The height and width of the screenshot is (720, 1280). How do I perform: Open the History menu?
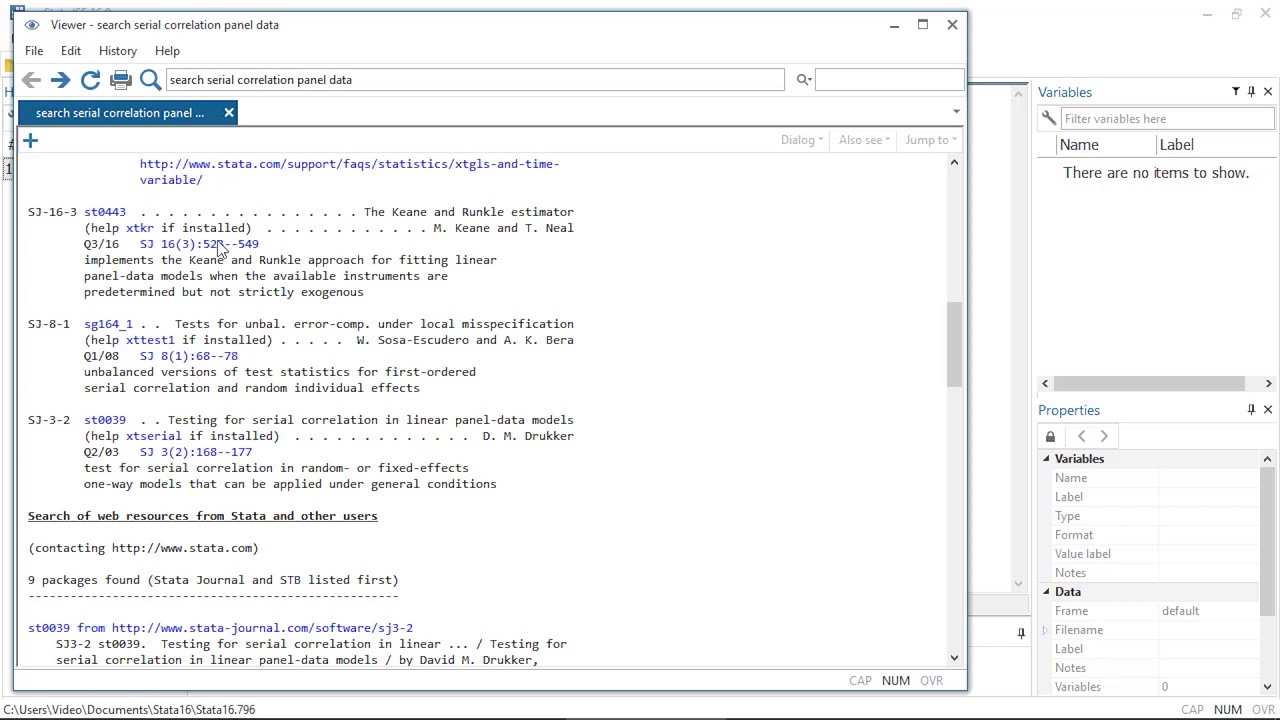tap(118, 51)
